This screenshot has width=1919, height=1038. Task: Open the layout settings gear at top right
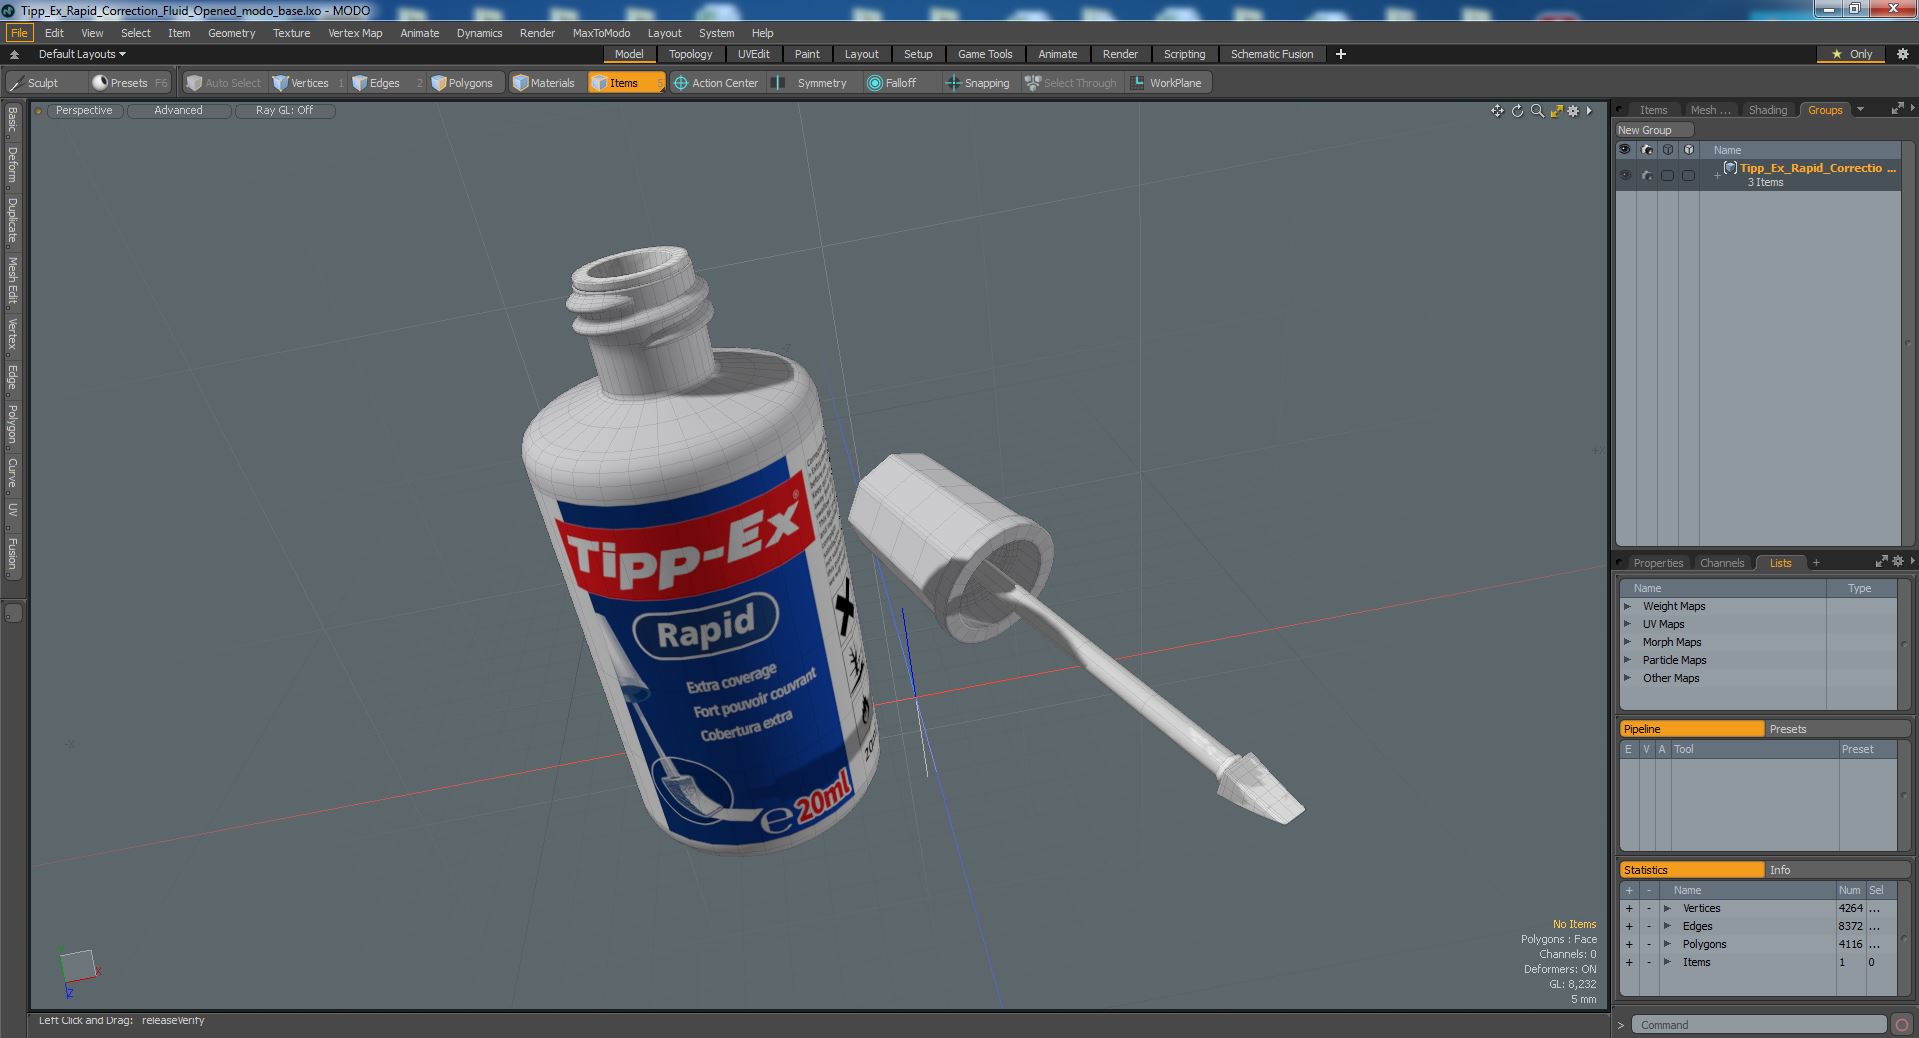[x=1902, y=54]
